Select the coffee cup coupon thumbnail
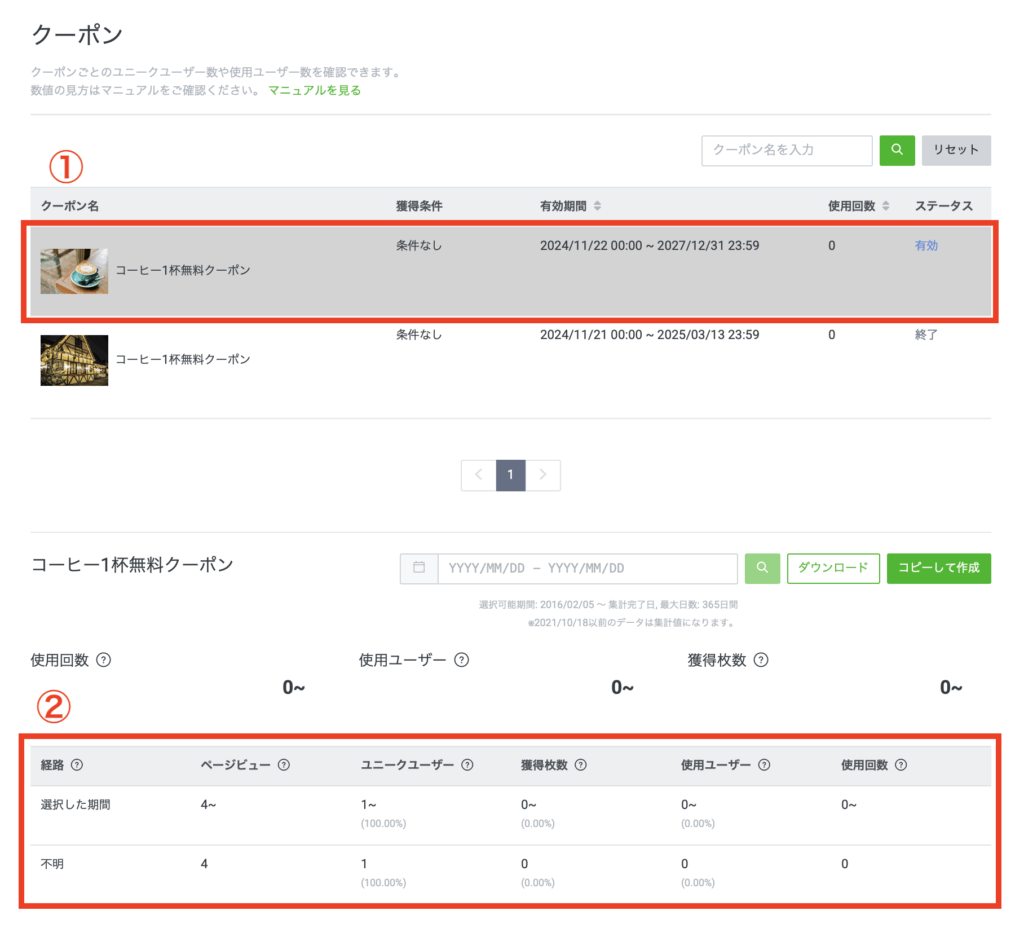This screenshot has width=1024, height=950. (x=74, y=271)
